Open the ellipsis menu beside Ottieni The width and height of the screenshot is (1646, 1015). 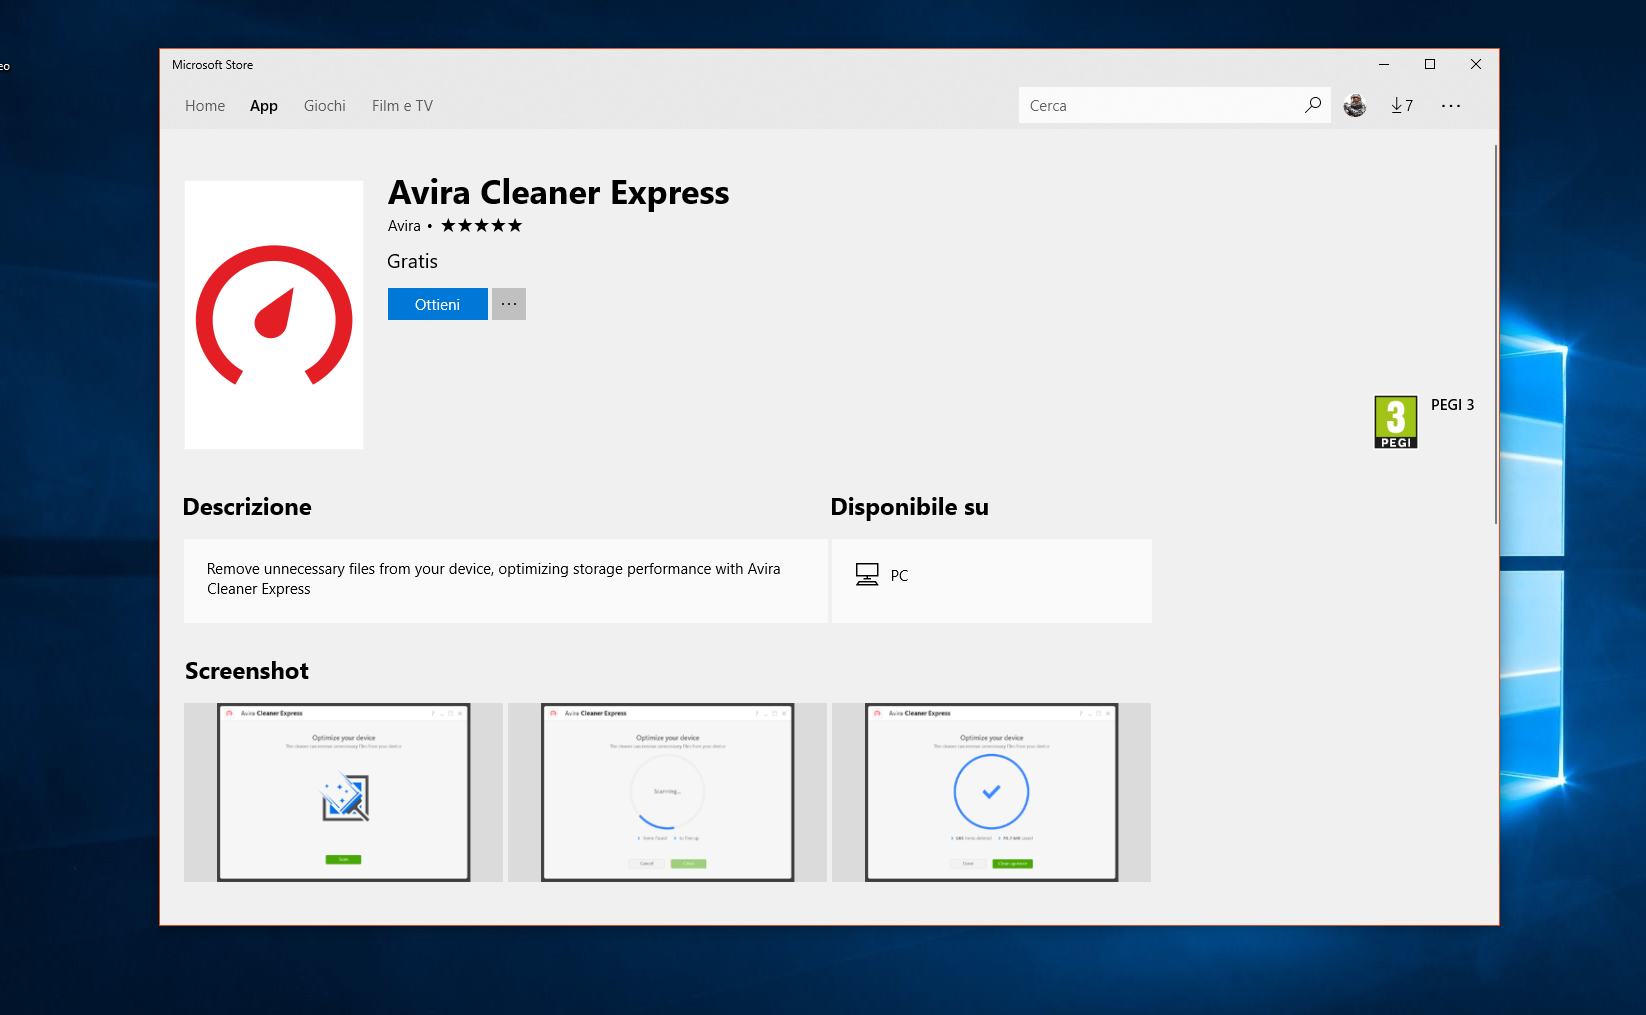pyautogui.click(x=509, y=304)
